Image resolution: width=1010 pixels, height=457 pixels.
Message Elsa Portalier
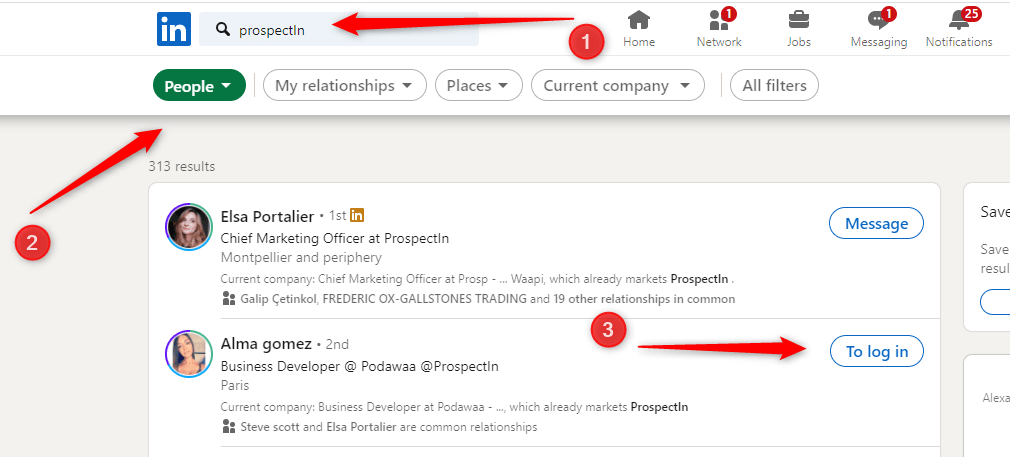pos(877,224)
